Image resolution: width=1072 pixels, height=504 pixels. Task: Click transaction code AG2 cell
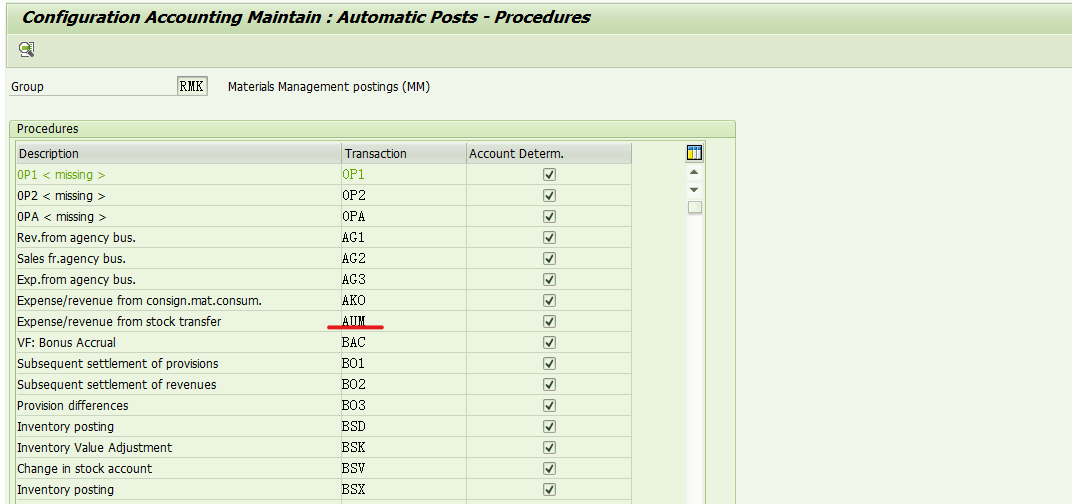point(404,258)
